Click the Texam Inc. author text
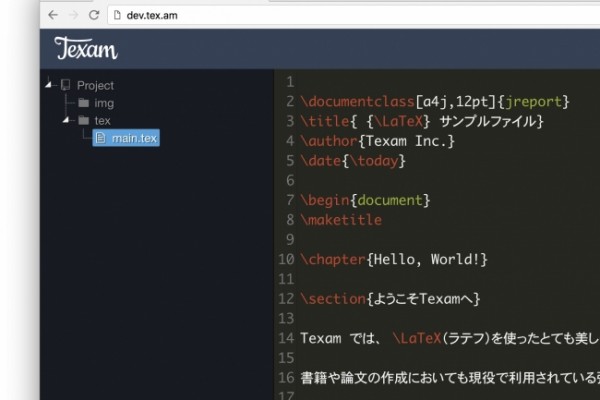The width and height of the screenshot is (600, 400). pos(406,141)
